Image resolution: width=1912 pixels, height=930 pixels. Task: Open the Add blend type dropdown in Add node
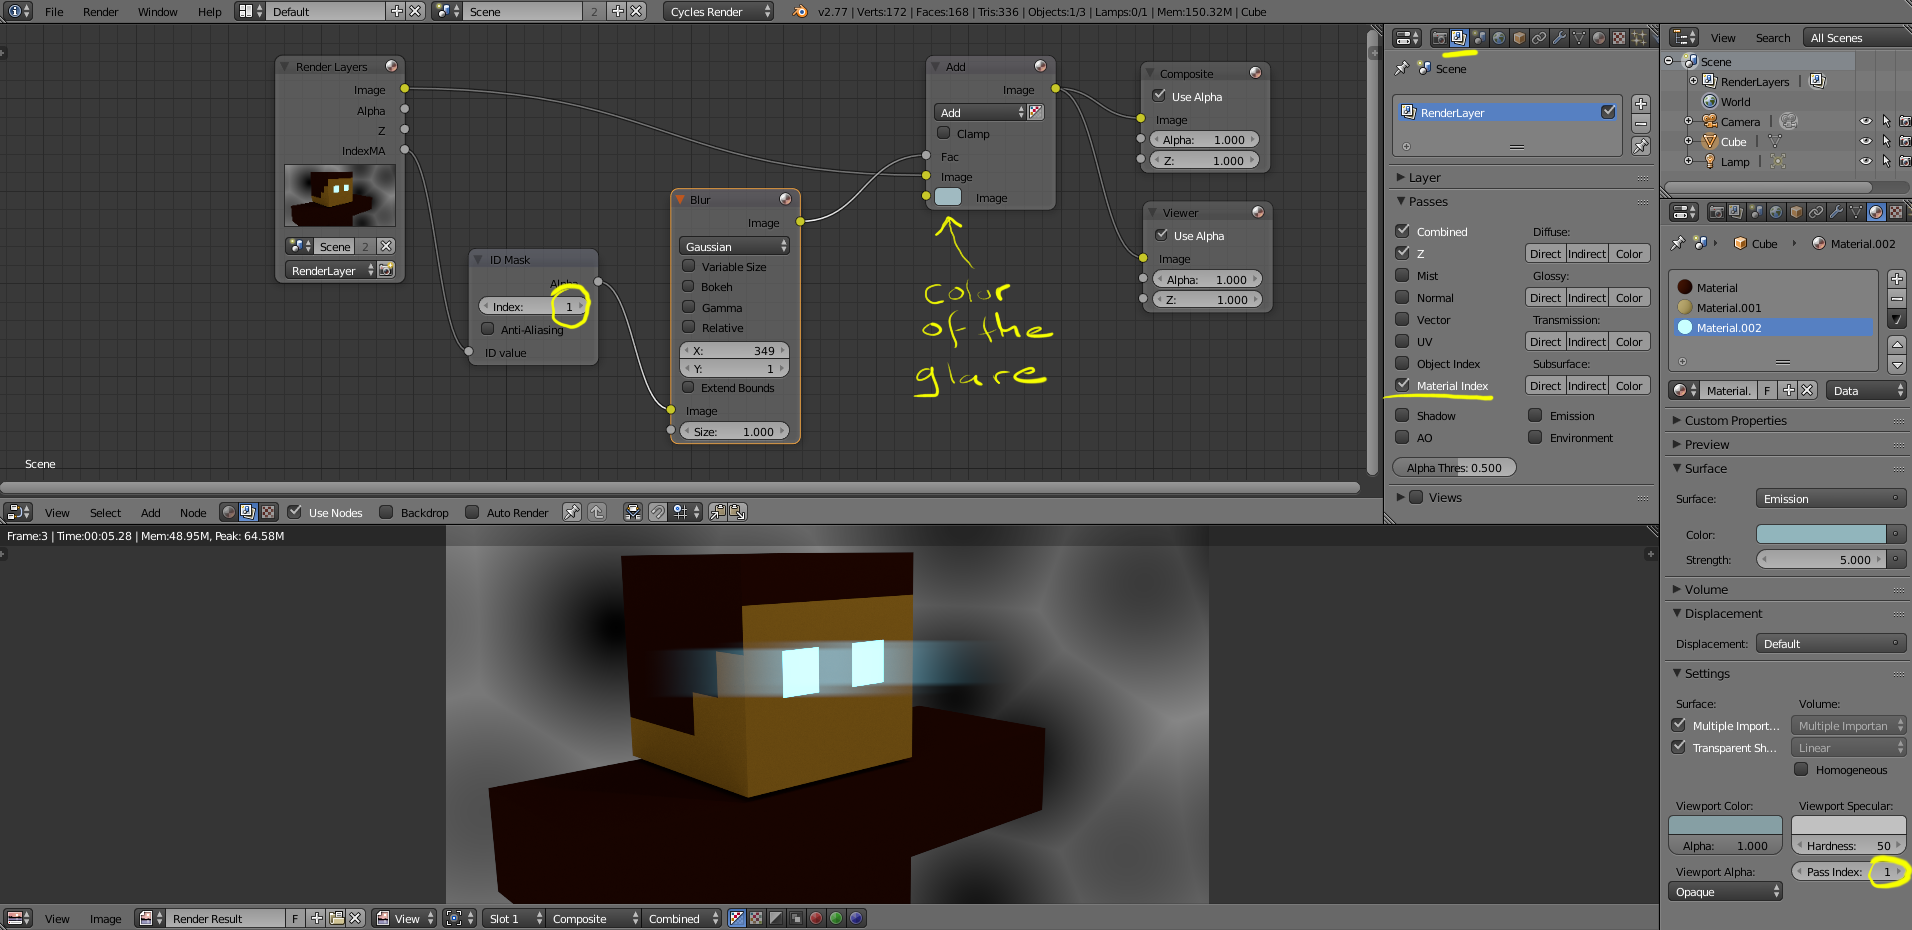coord(981,112)
